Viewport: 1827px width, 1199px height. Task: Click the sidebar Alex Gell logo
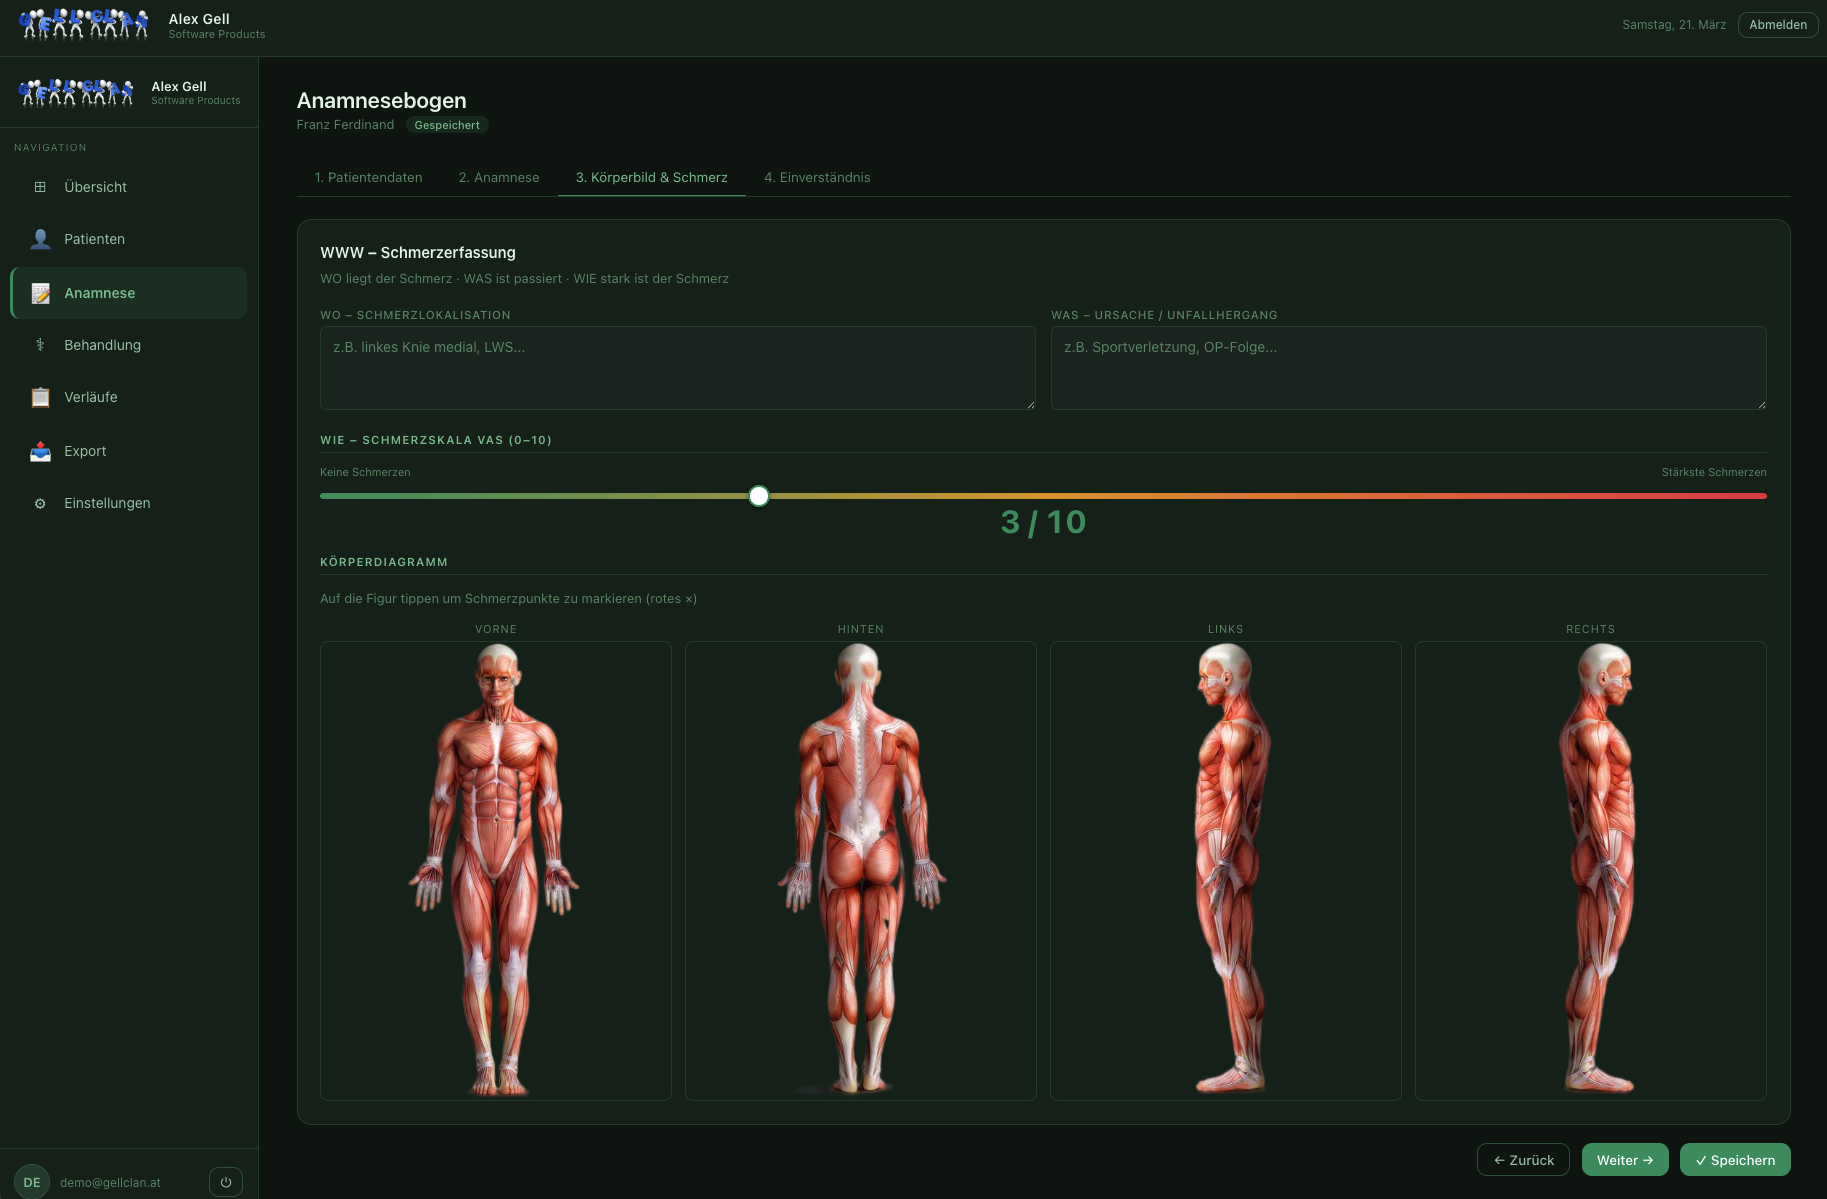point(76,92)
